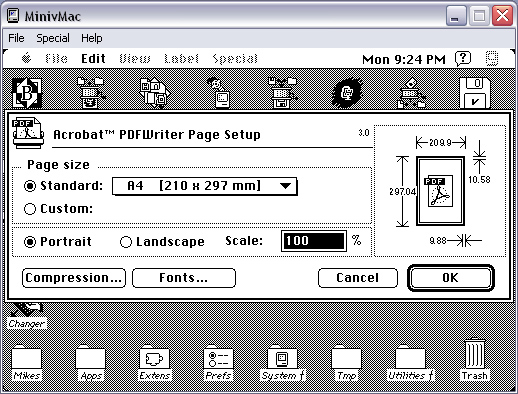Image resolution: width=518 pixels, height=394 pixels.
Task: Open the MinivMac File menu
Action: pyautogui.click(x=16, y=38)
